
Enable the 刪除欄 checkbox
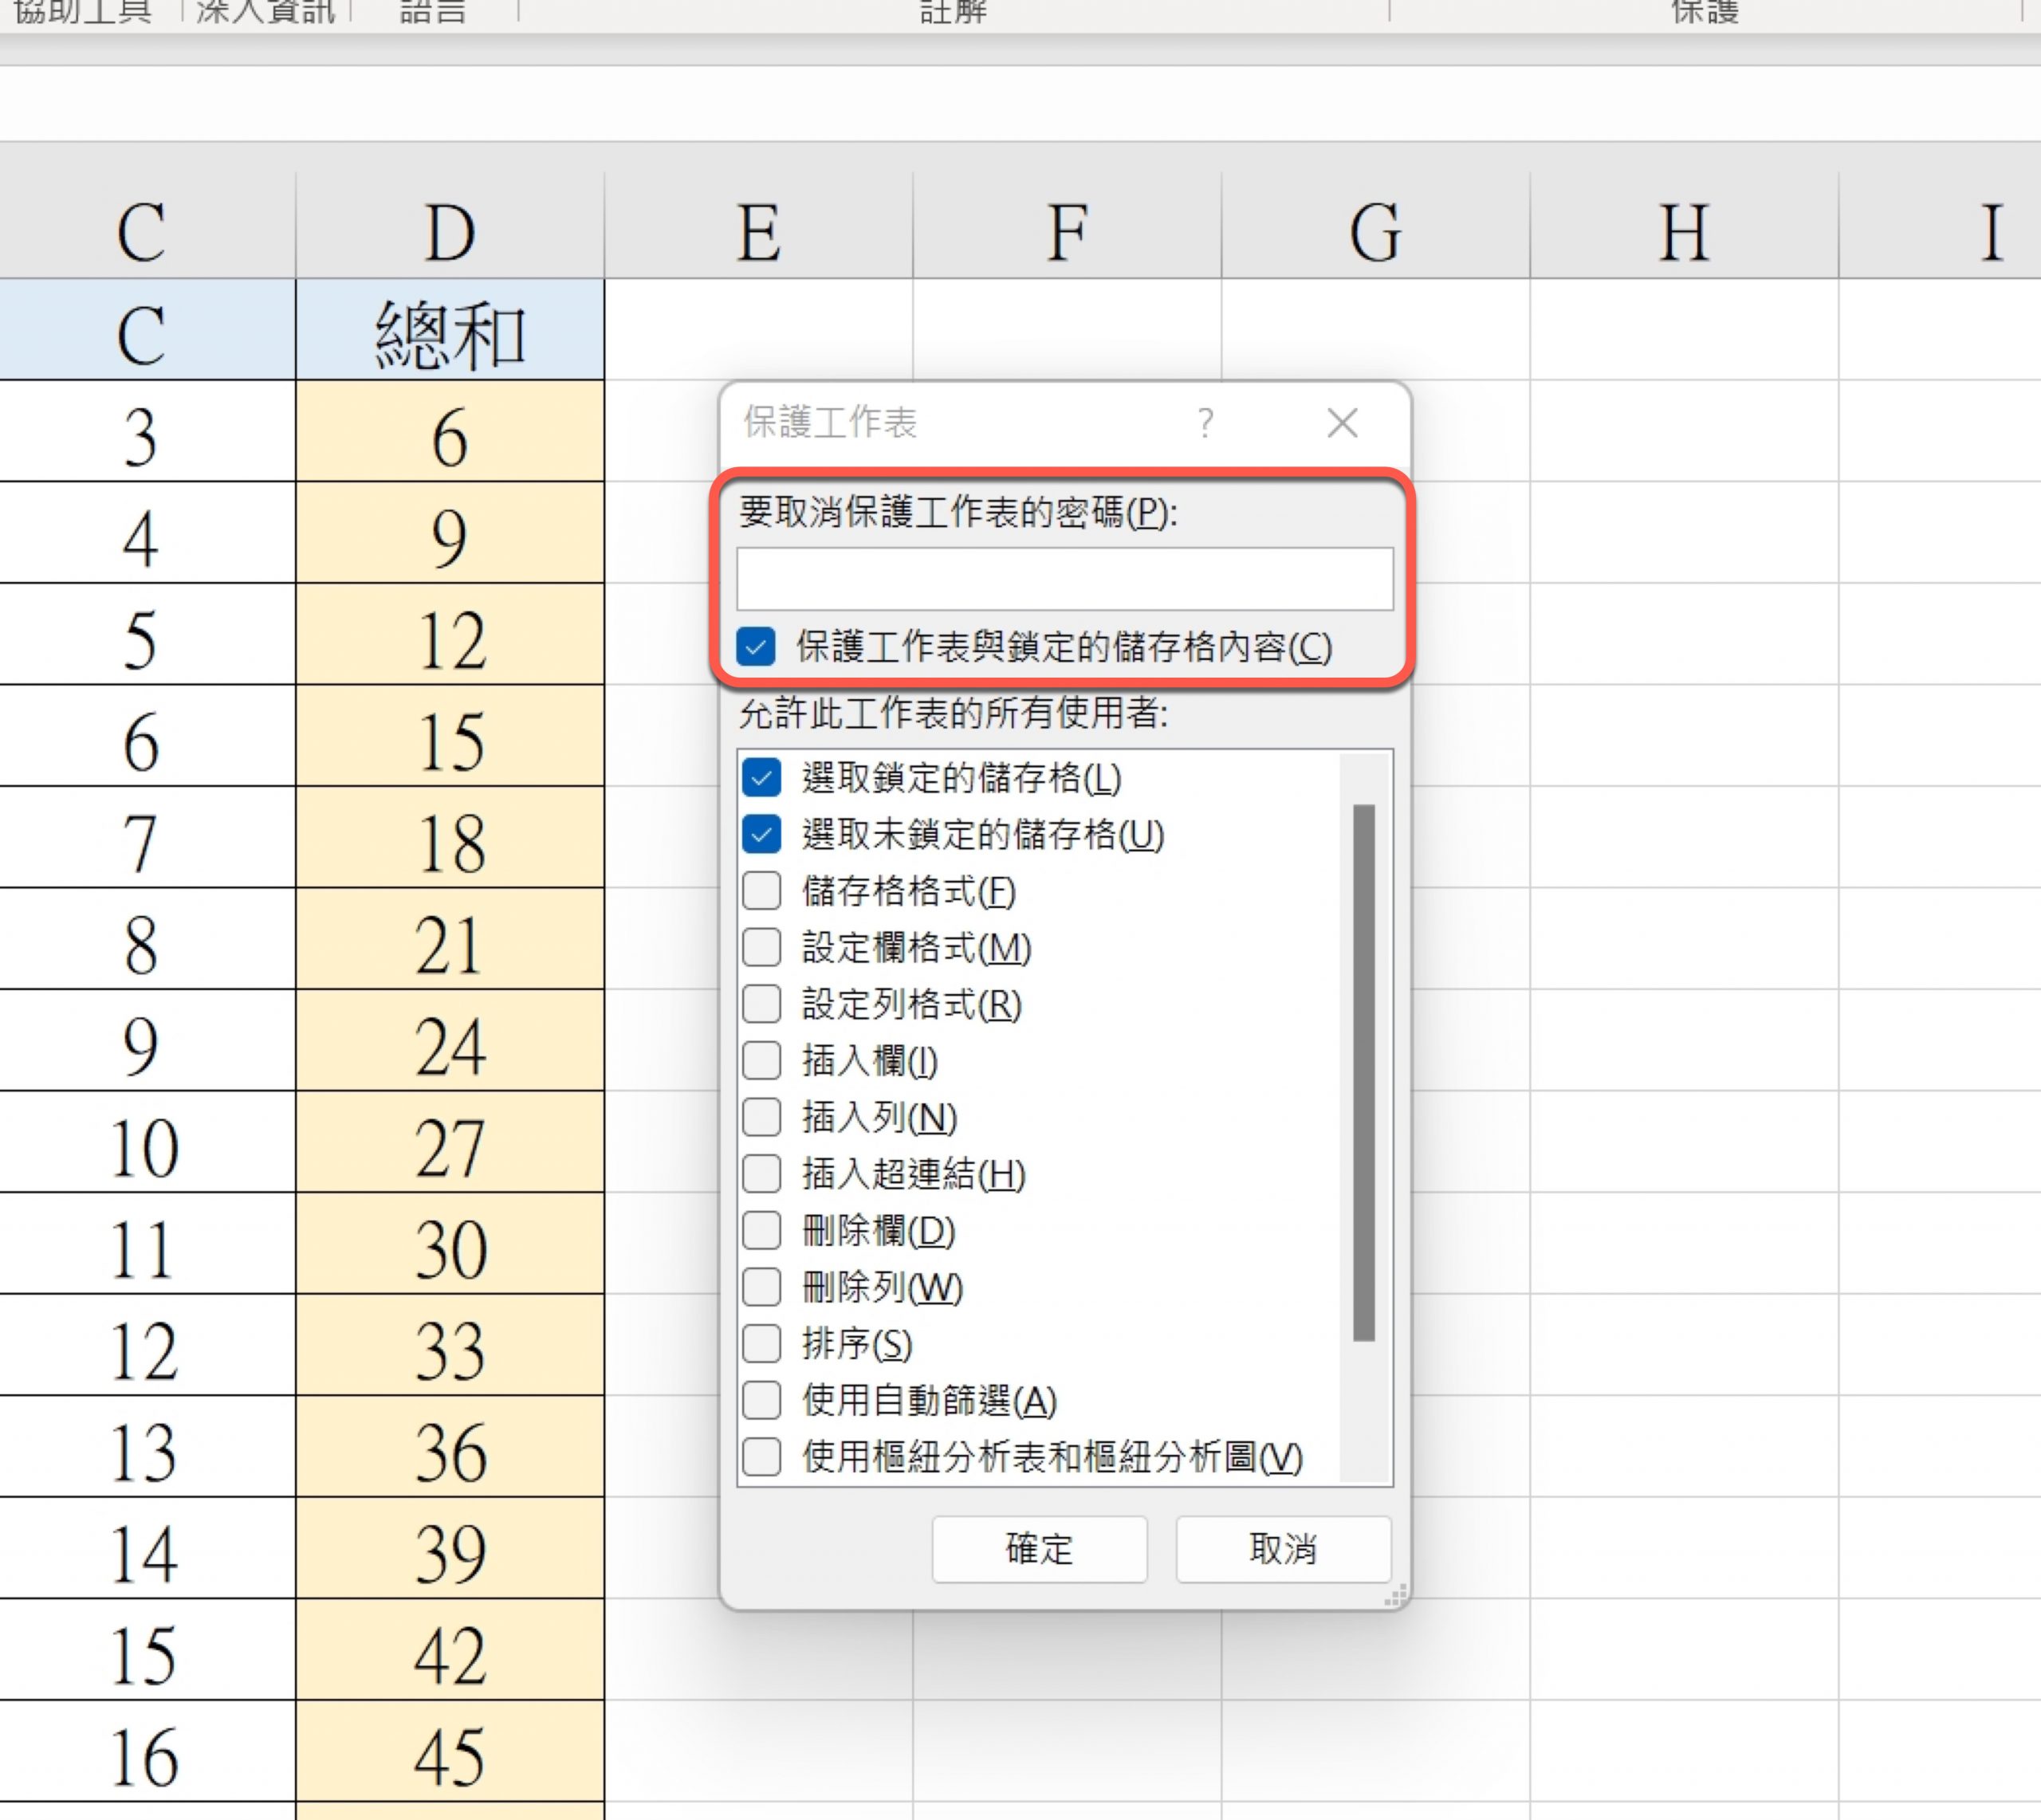click(762, 1230)
